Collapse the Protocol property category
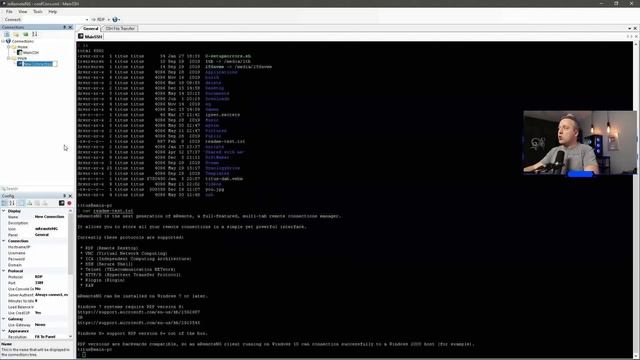This screenshot has width=640, height=360. coord(4,271)
